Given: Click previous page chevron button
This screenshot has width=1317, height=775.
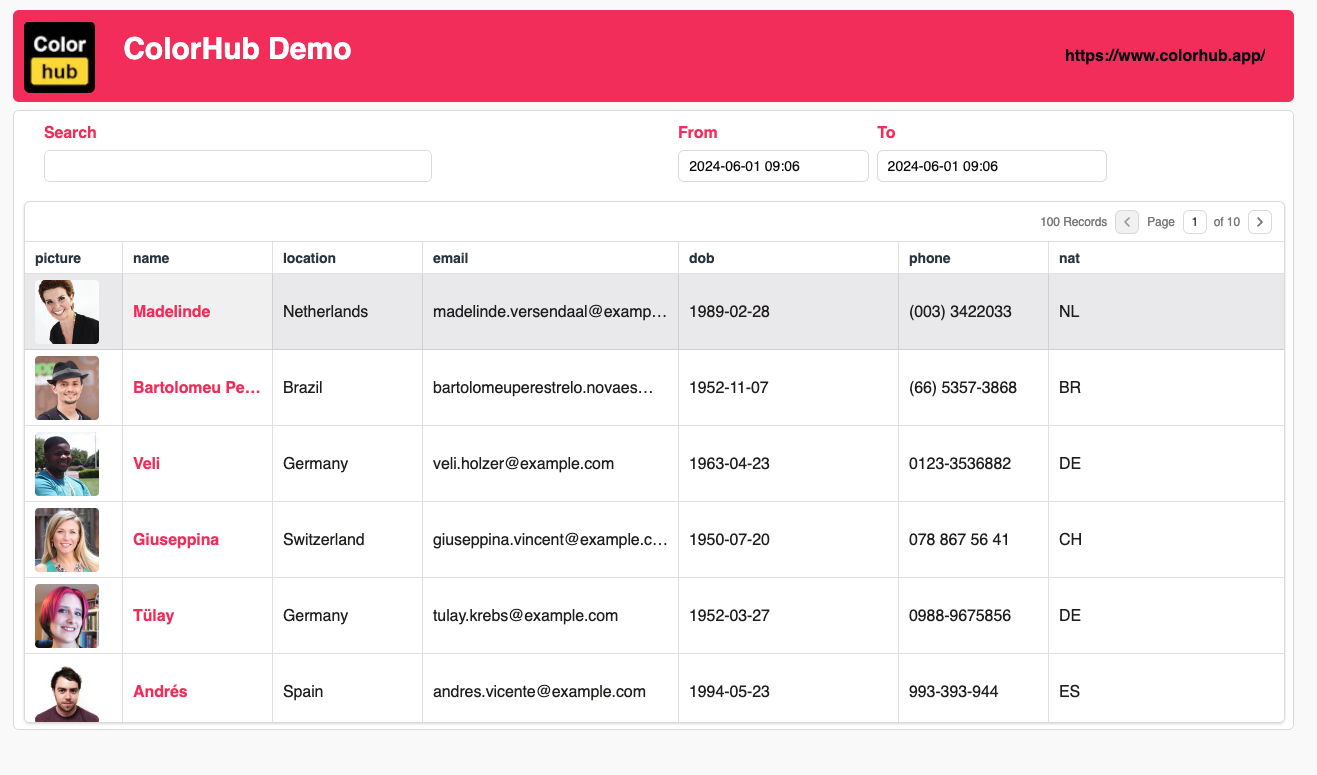Looking at the screenshot, I should (1127, 222).
